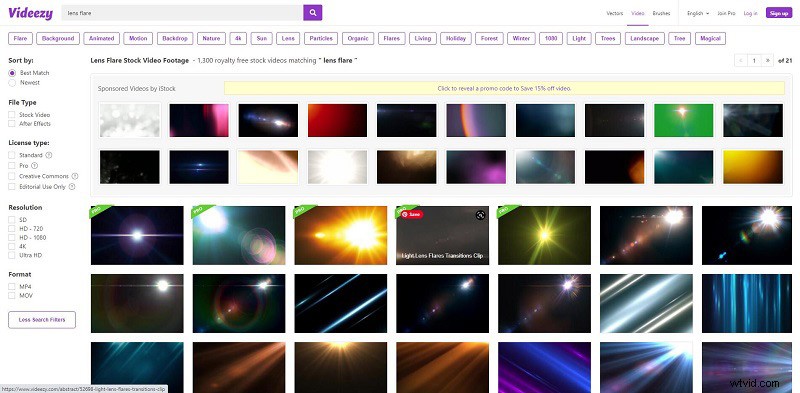Collapse filters with Less Search Filters
Image resolution: width=800 pixels, height=393 pixels.
pos(42,320)
